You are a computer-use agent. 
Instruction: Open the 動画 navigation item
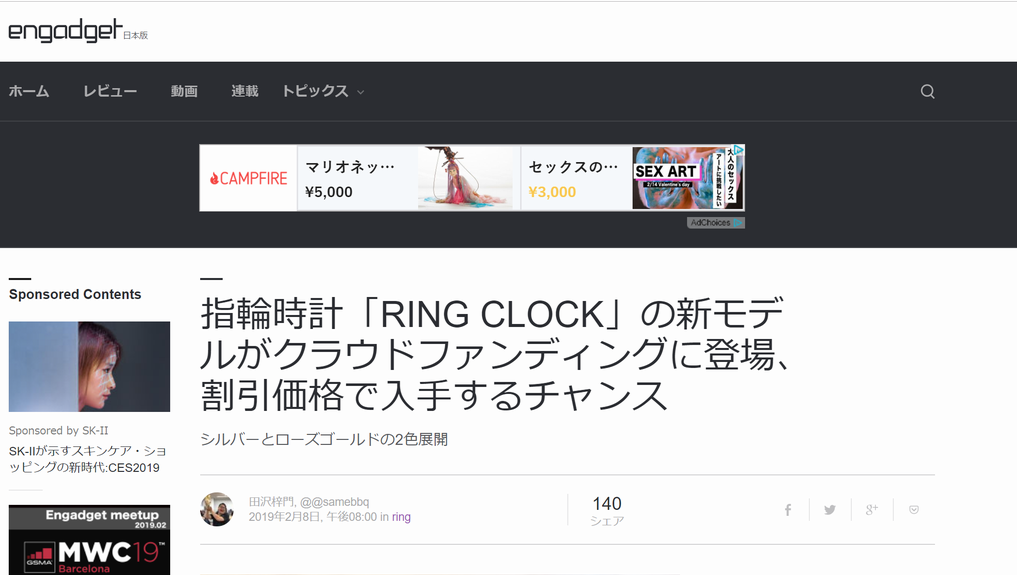(184, 91)
